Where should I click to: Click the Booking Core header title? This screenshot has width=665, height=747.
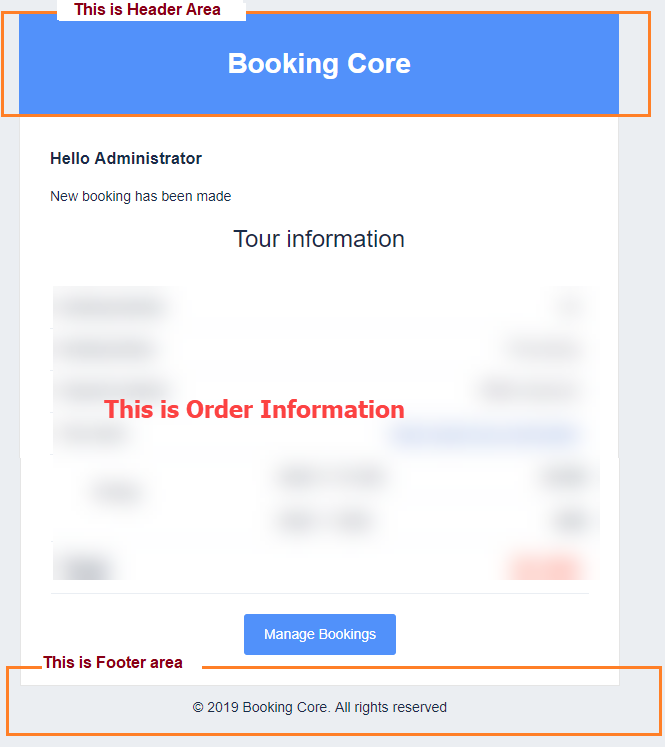(319, 63)
